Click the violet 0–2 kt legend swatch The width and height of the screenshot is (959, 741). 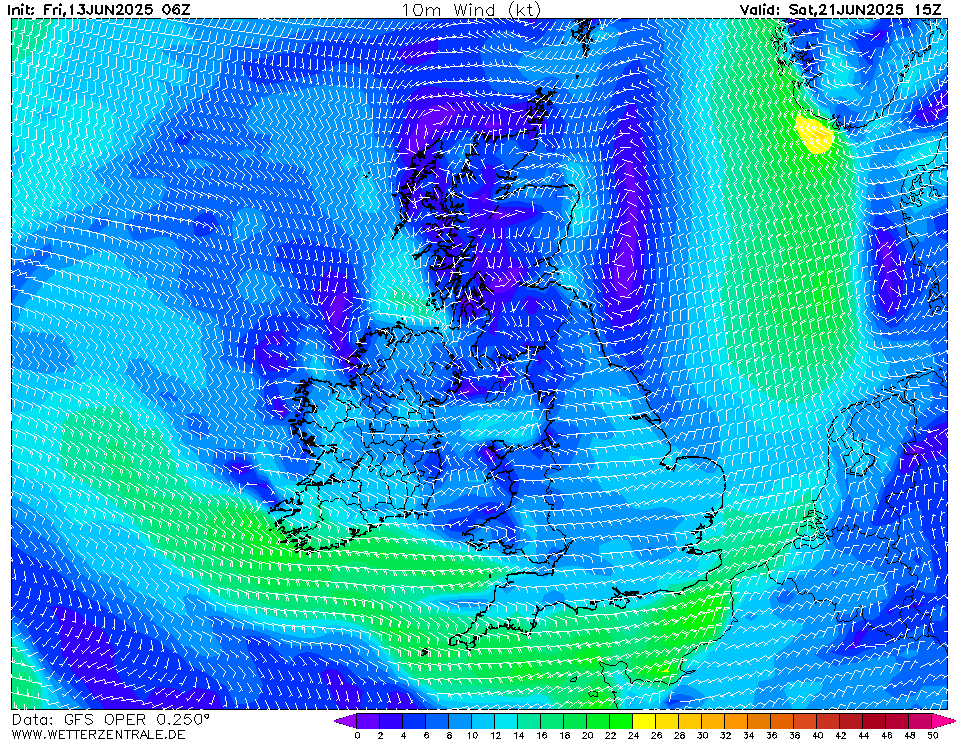tap(368, 721)
